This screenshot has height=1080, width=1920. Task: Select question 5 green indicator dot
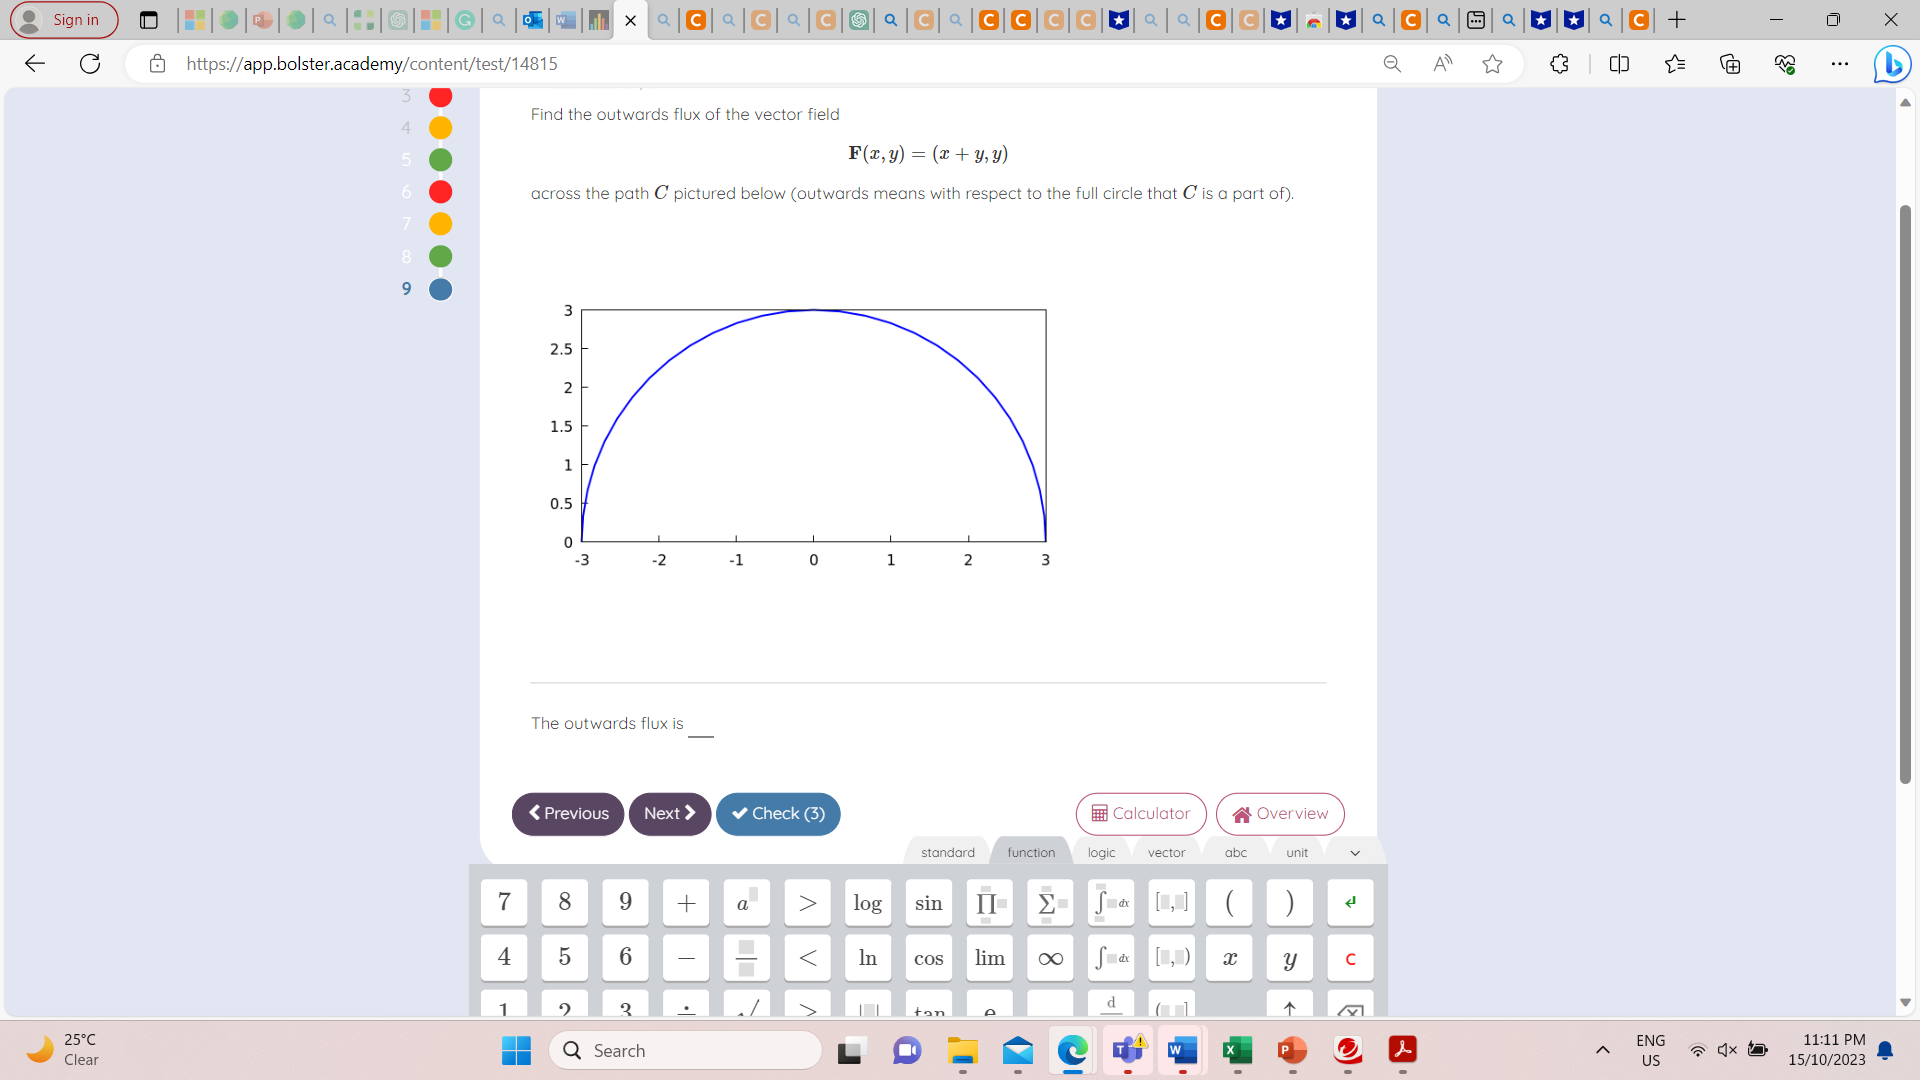[440, 160]
